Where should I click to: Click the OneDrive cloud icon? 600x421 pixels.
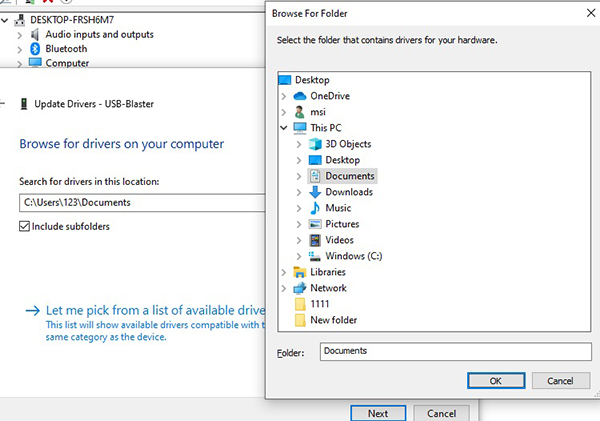(301, 96)
